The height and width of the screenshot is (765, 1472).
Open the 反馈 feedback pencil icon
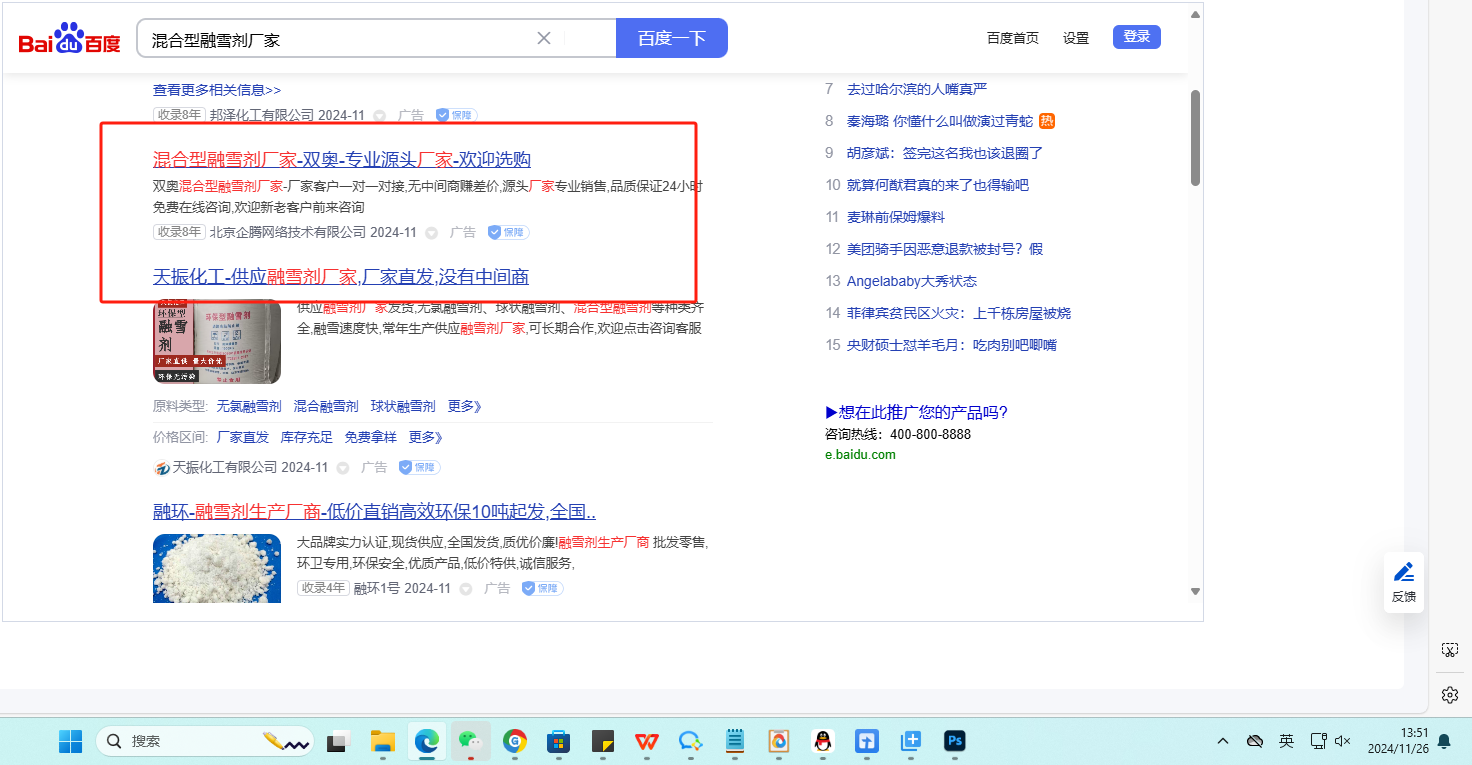tap(1404, 573)
